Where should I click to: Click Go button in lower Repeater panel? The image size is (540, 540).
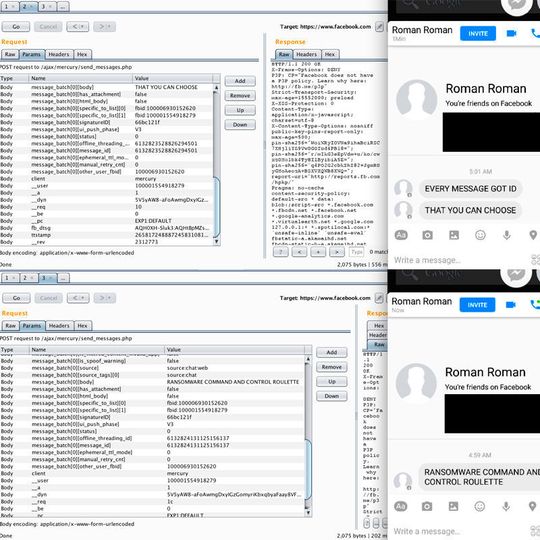coord(16,298)
